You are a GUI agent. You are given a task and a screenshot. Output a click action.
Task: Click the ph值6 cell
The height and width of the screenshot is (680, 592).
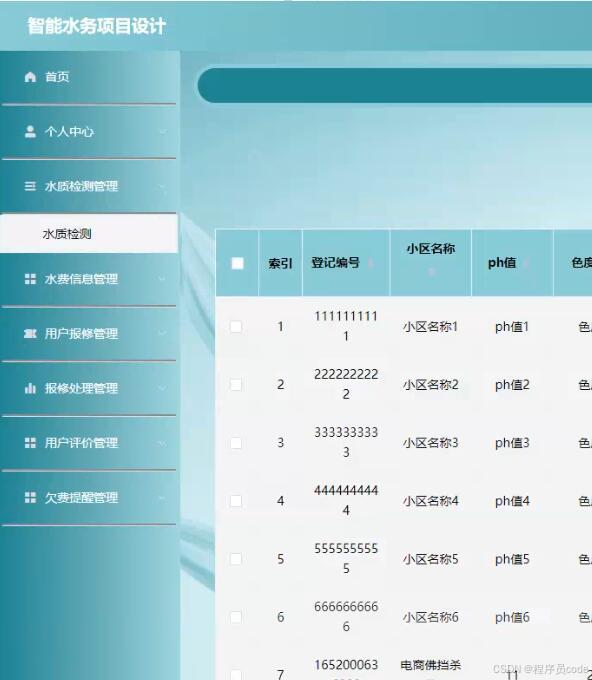click(x=512, y=617)
